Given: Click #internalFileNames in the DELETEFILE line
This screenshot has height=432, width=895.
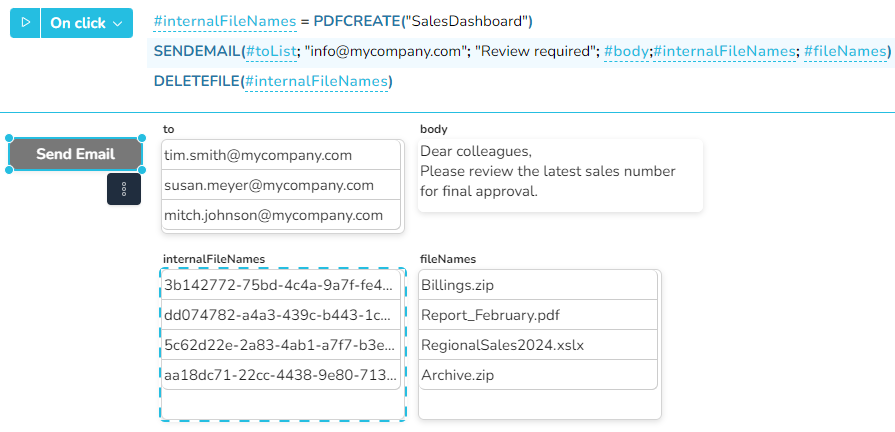Looking at the screenshot, I should coord(316,81).
